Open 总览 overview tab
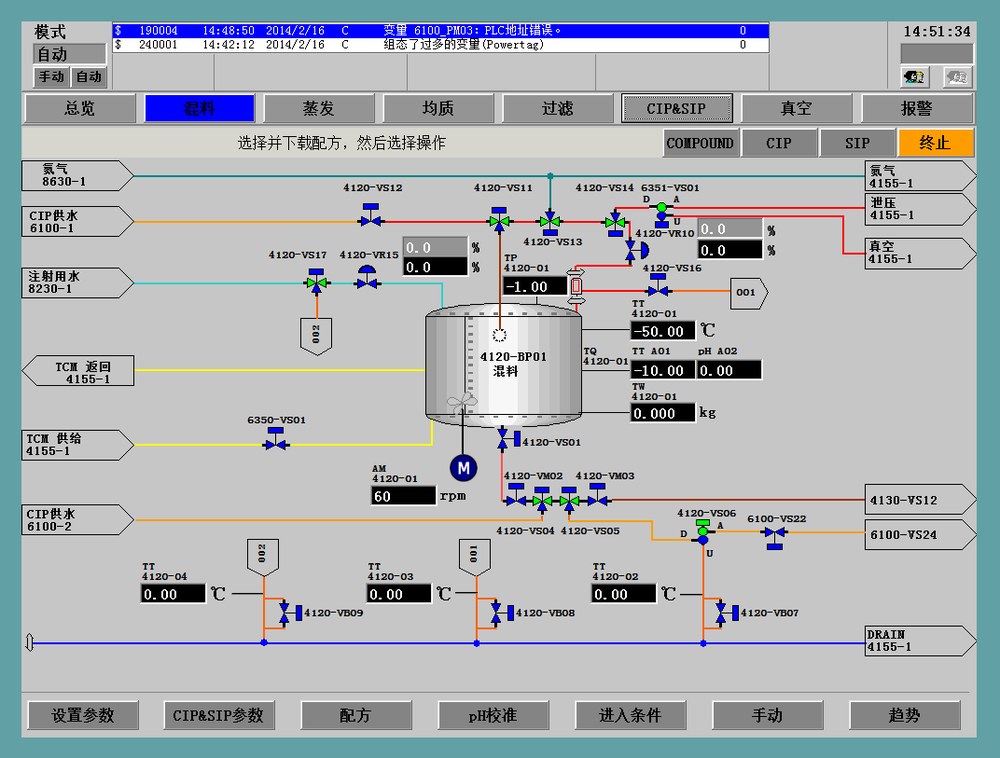The image size is (1000, 758). click(80, 108)
